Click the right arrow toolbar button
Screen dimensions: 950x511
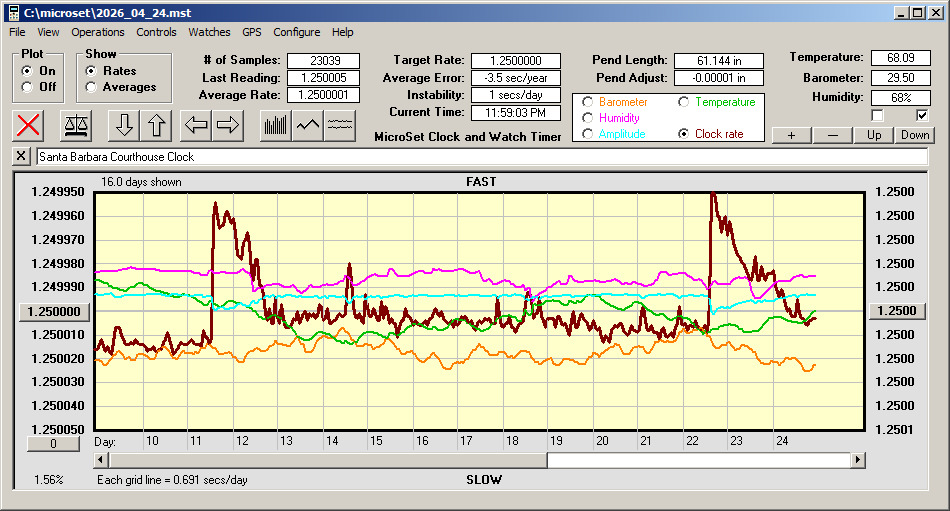click(x=229, y=125)
